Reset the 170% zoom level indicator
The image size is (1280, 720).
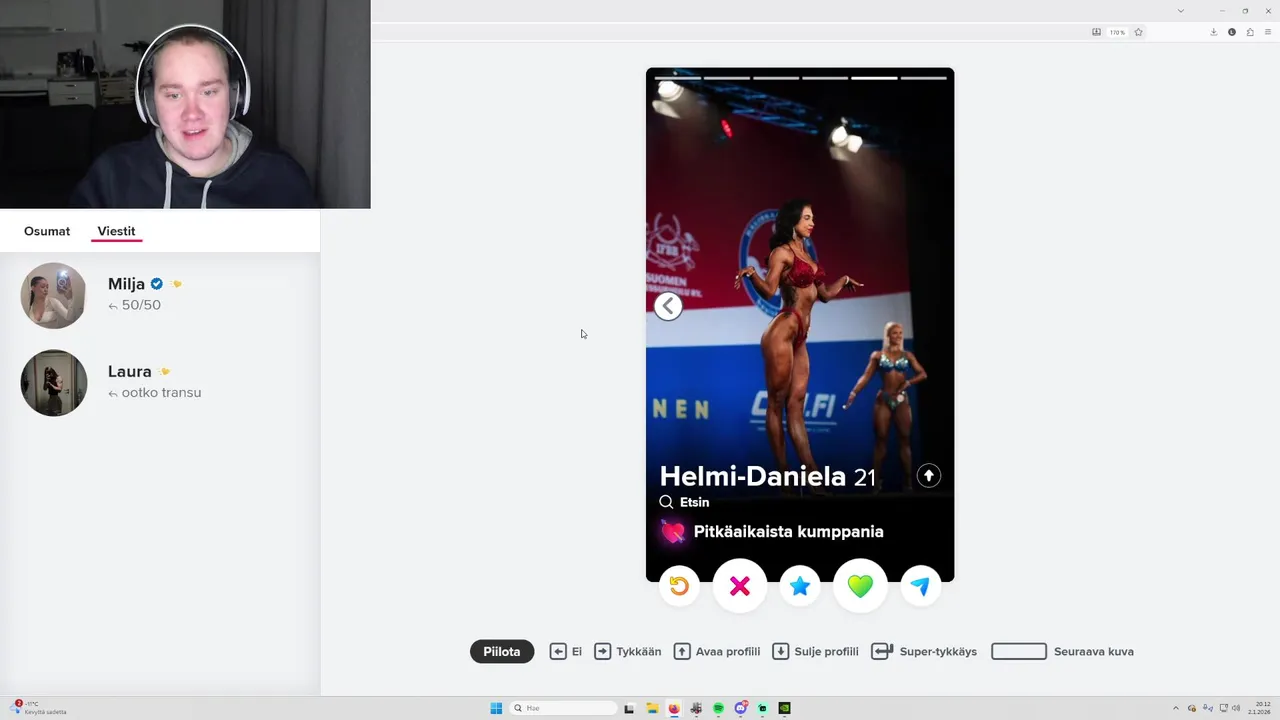(1115, 32)
